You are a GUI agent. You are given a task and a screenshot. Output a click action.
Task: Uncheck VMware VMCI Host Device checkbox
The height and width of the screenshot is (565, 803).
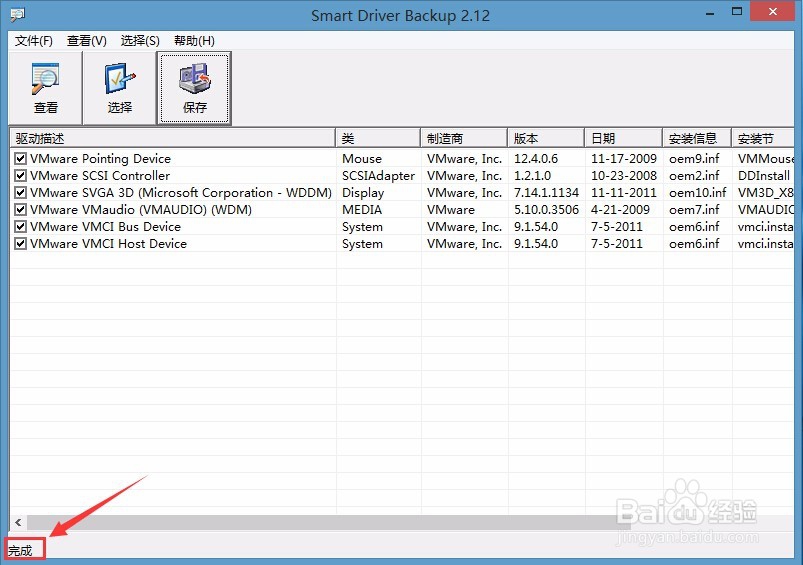[x=20, y=243]
